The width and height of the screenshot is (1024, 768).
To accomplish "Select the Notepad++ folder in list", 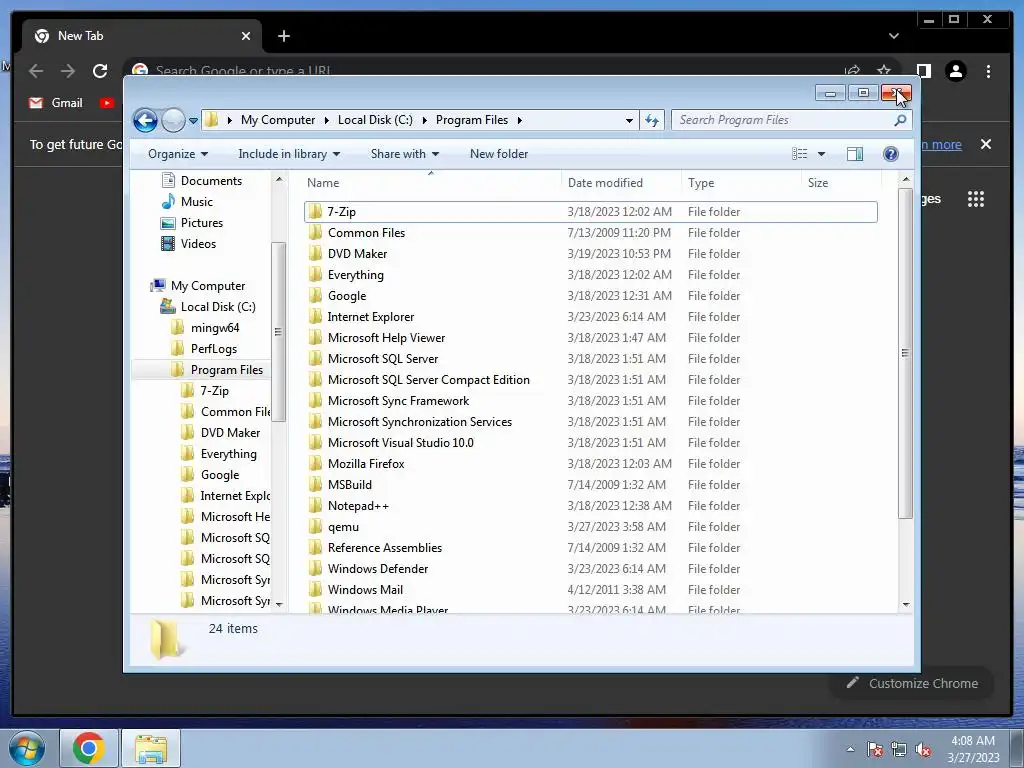I will point(590,505).
